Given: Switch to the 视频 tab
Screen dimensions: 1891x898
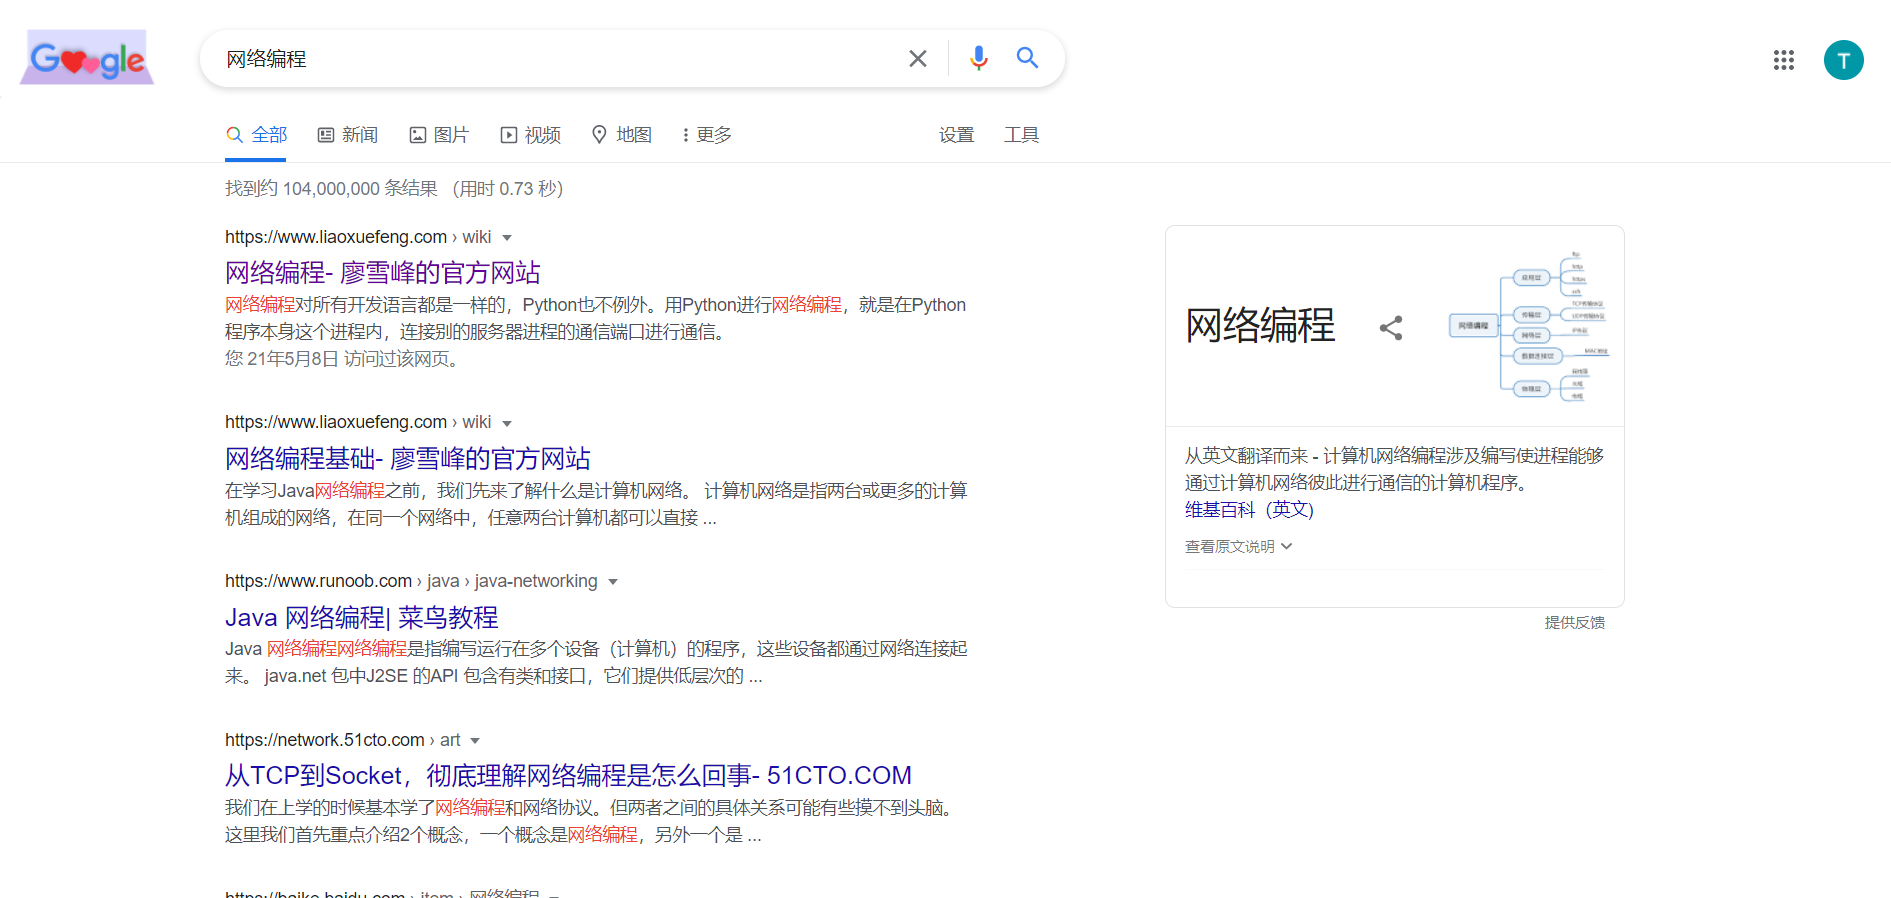Looking at the screenshot, I should (531, 135).
